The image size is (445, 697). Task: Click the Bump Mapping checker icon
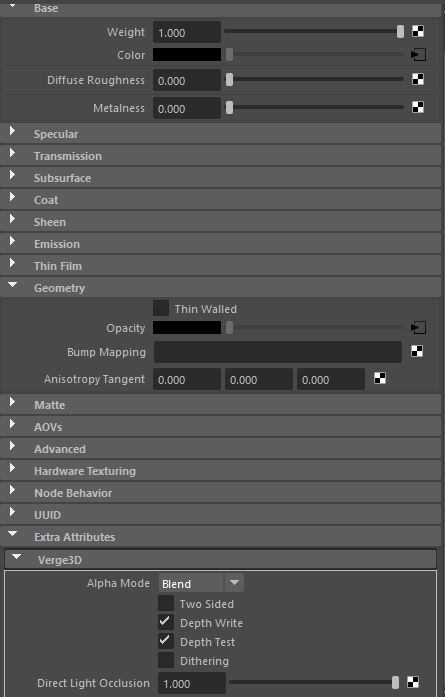pyautogui.click(x=417, y=351)
